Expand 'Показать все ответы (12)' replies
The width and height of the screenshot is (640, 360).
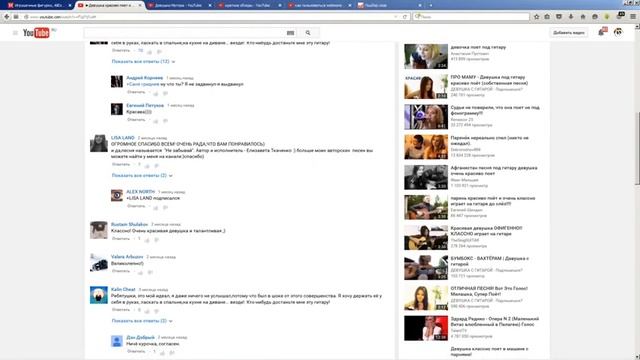pyautogui.click(x=143, y=62)
